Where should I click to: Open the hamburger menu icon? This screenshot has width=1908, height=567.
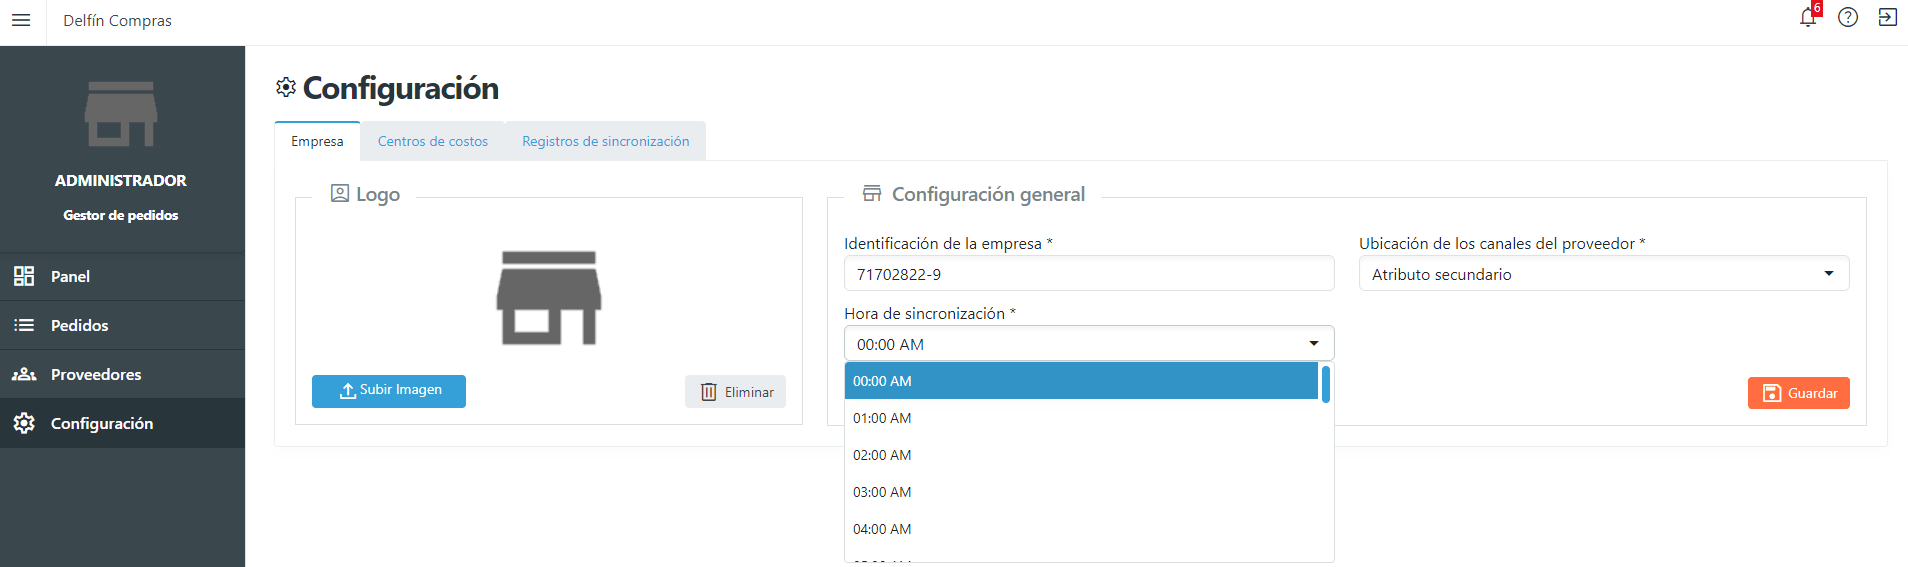(21, 20)
